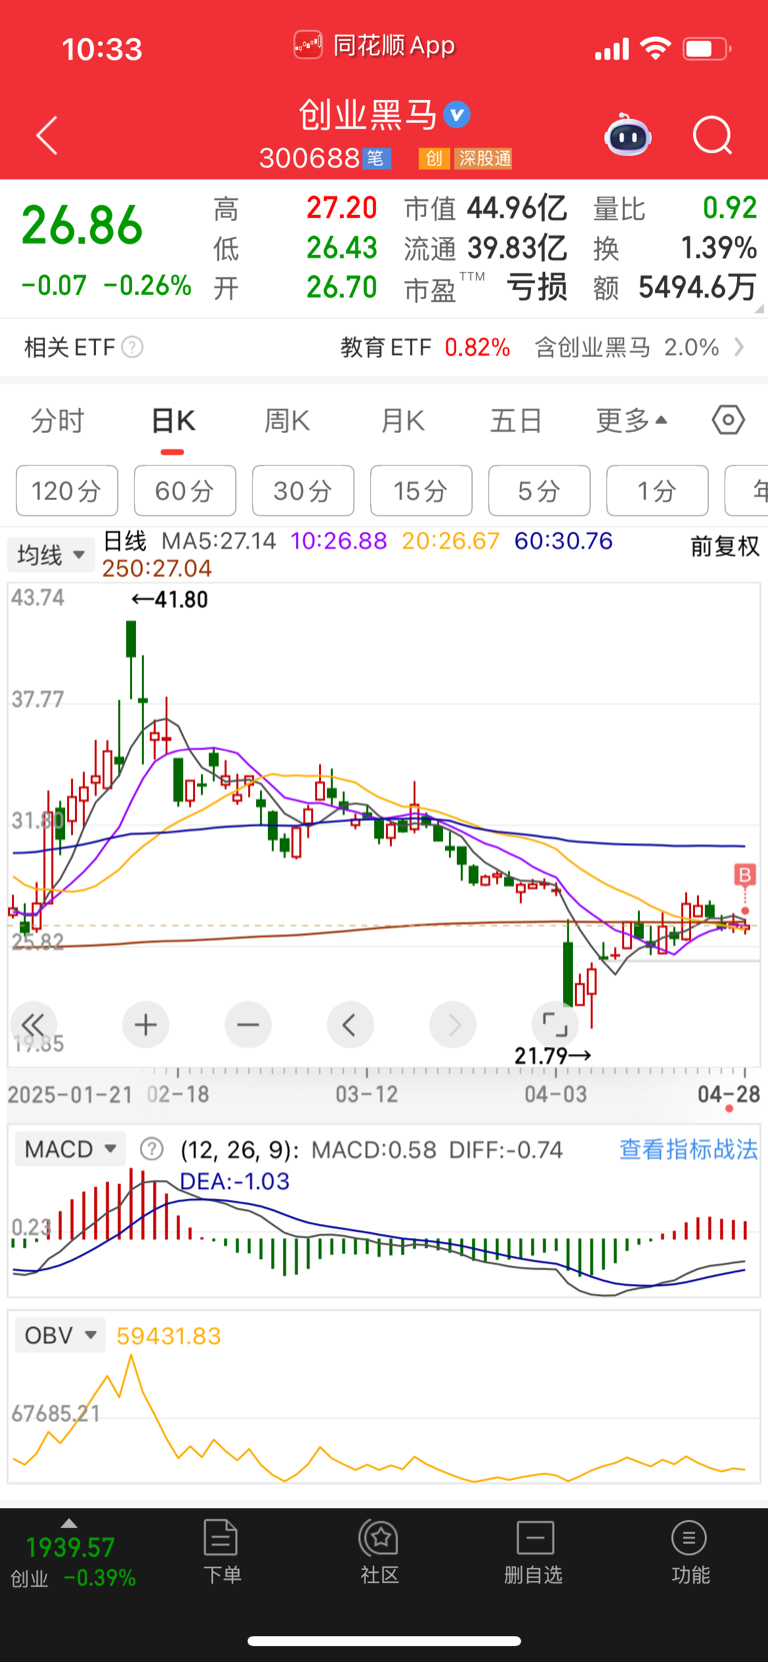Open the AI robot assistant icon

(x=628, y=135)
